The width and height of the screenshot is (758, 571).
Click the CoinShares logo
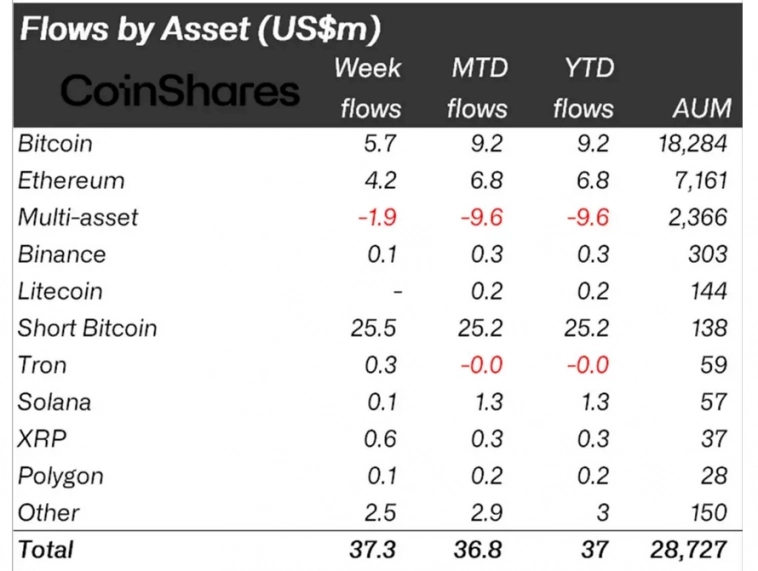[180, 91]
